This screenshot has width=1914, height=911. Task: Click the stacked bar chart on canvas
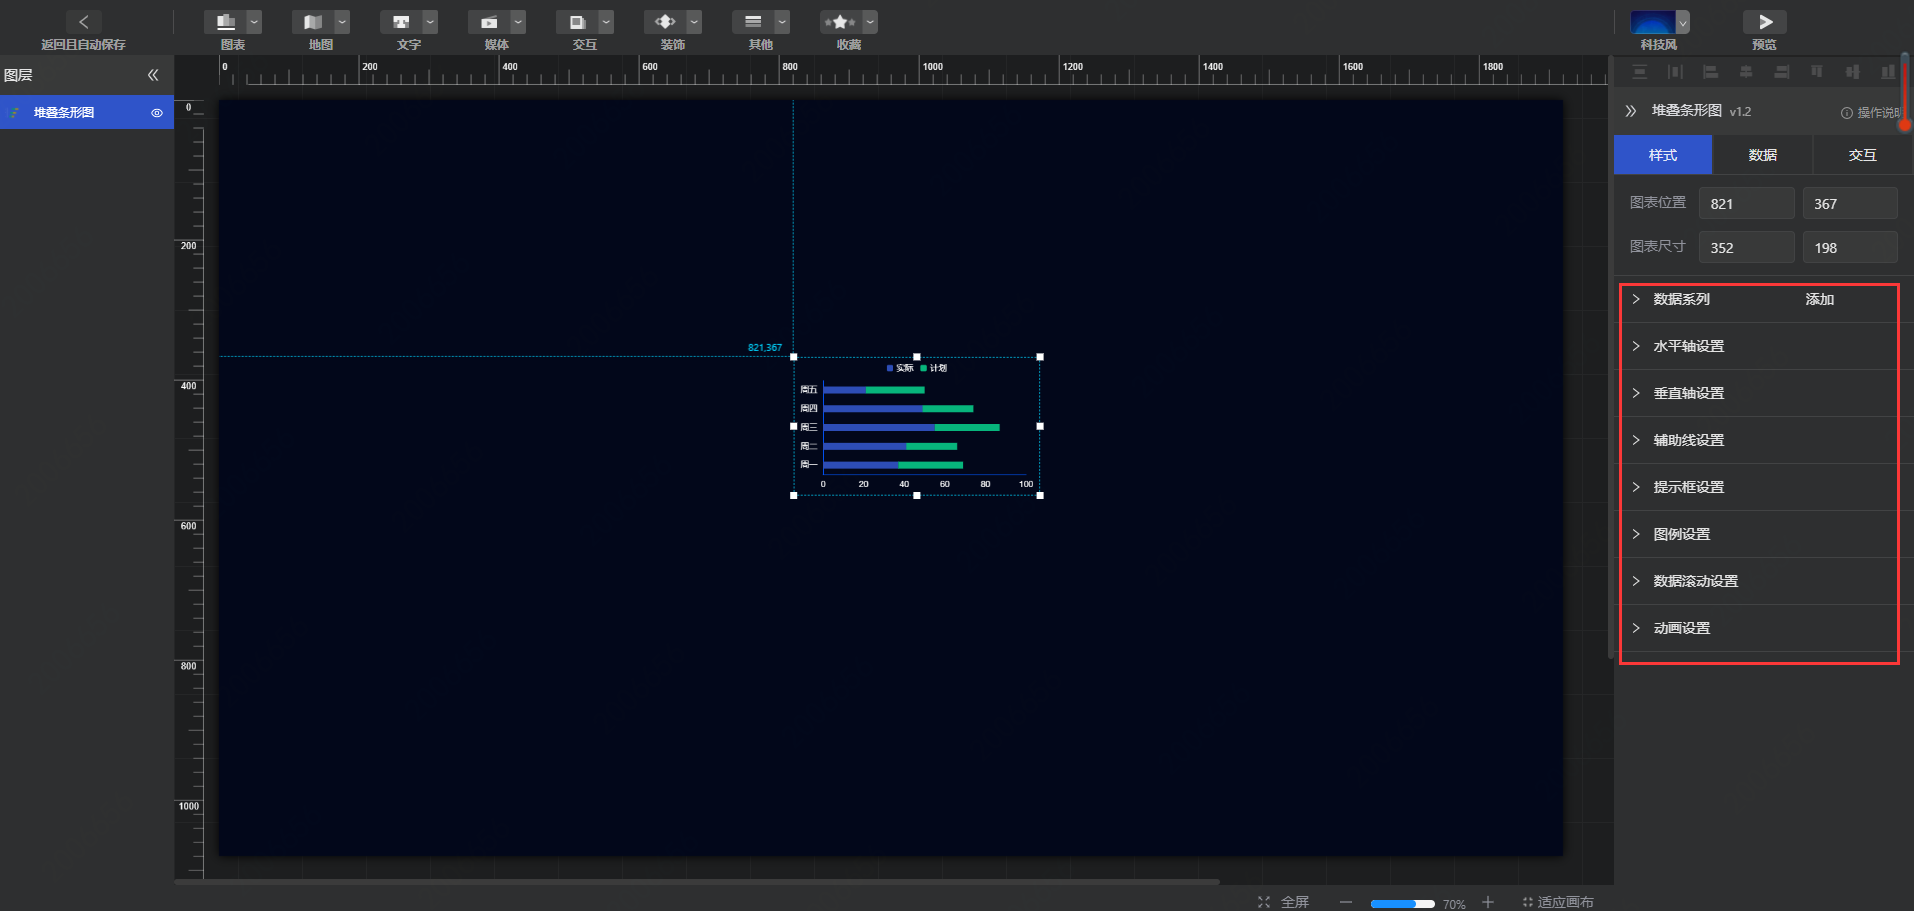click(x=917, y=426)
